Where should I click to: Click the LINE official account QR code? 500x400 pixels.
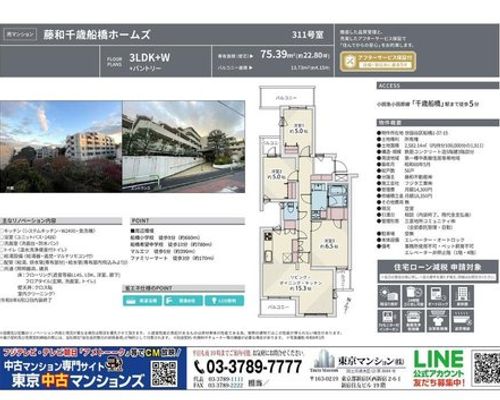coord(486,368)
